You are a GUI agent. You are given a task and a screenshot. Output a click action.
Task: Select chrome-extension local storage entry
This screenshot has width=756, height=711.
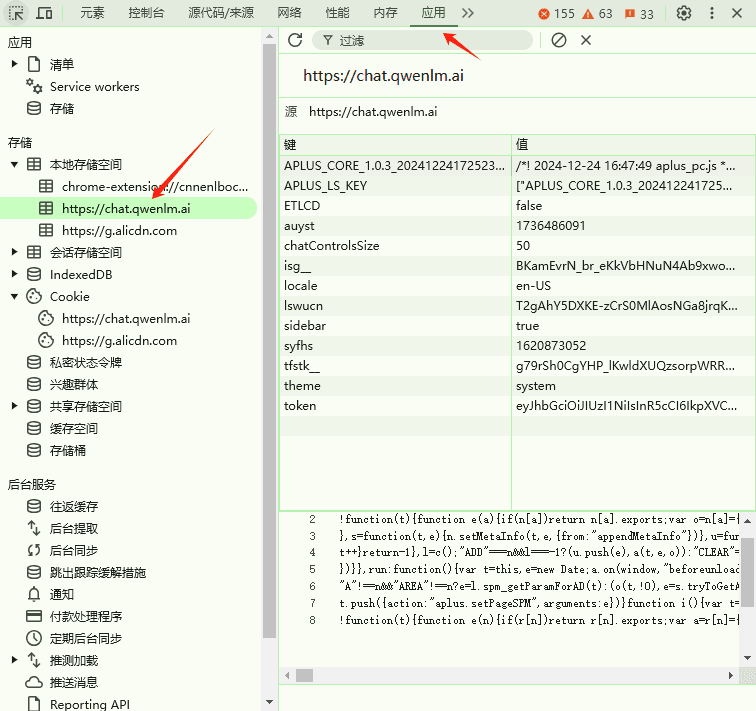pos(155,187)
